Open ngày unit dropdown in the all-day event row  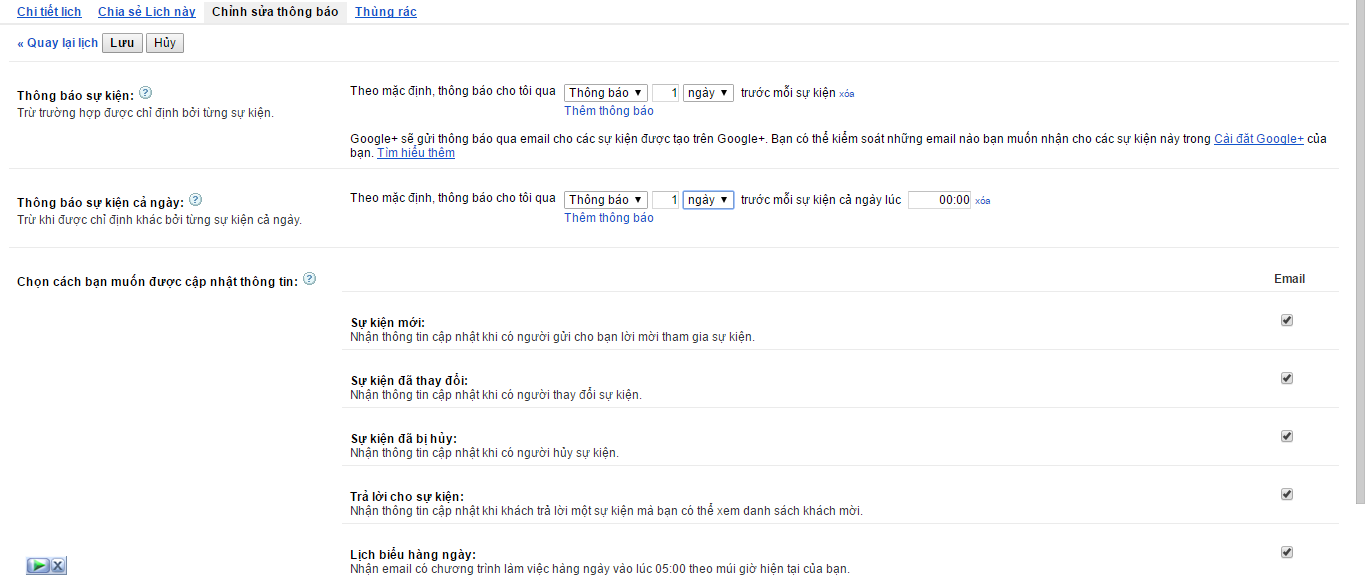[x=708, y=200]
